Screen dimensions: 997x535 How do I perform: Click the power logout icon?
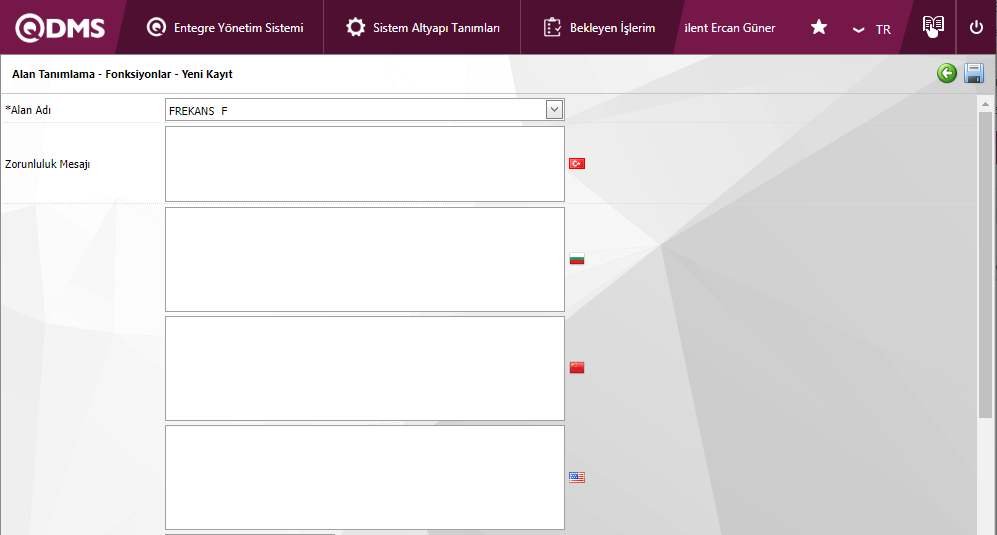tap(976, 27)
